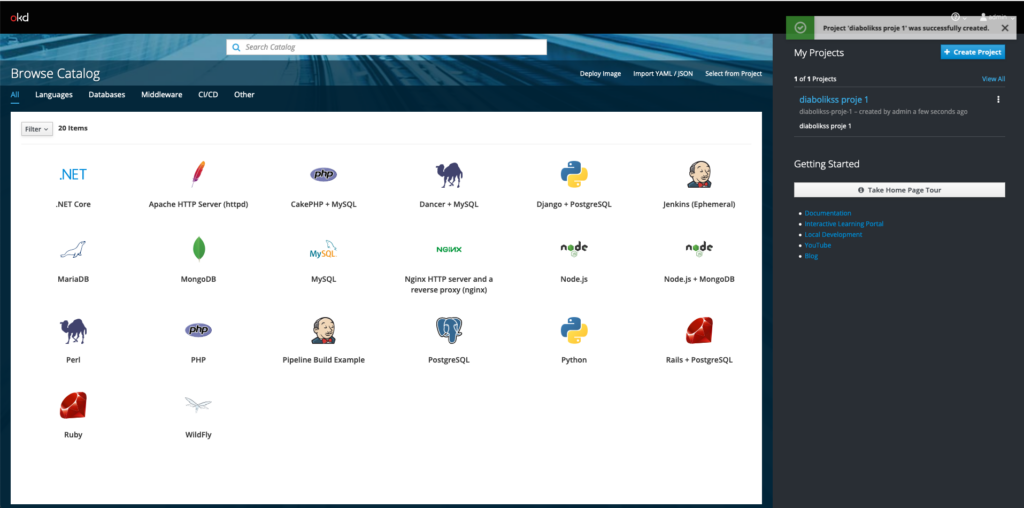The height and width of the screenshot is (508, 1024).
Task: Open the Dancer + MySQL camel icon
Action: click(449, 175)
